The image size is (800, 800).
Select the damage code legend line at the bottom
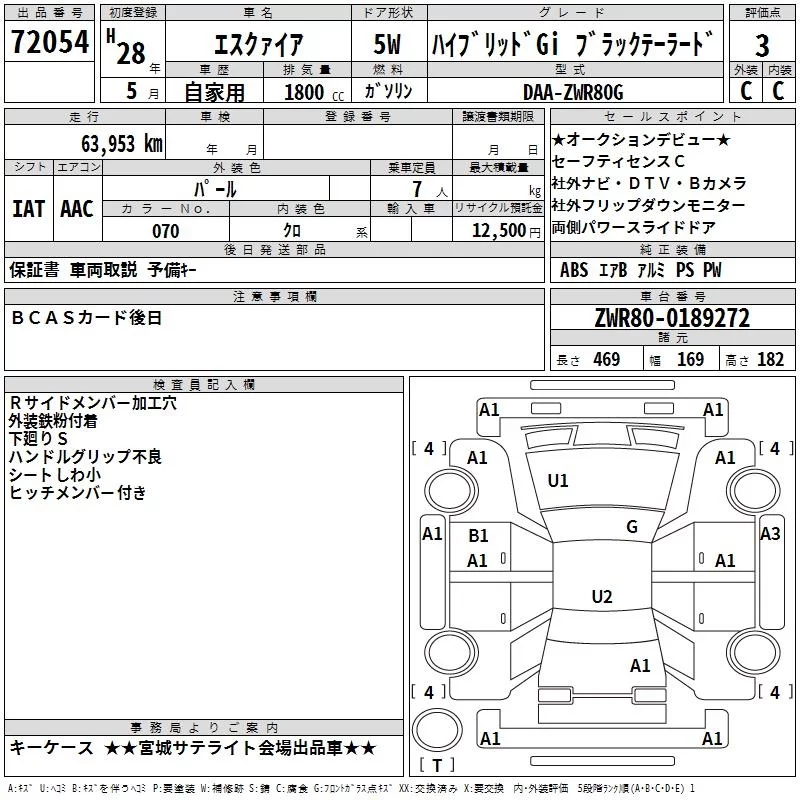tap(351, 789)
